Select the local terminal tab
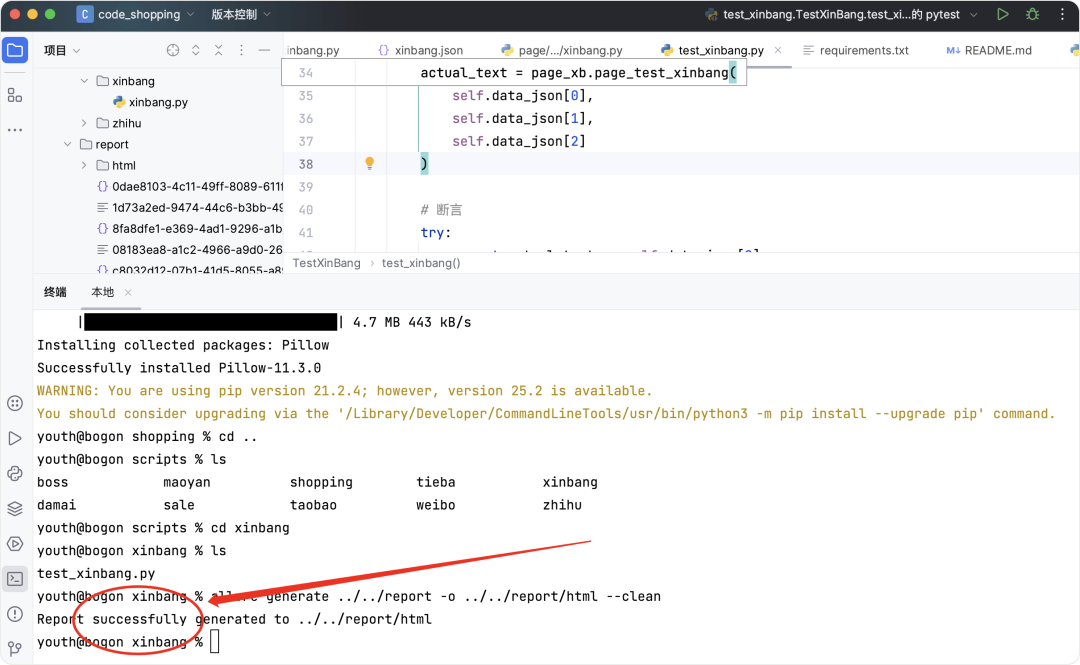This screenshot has height=665, width=1080. pos(103,292)
